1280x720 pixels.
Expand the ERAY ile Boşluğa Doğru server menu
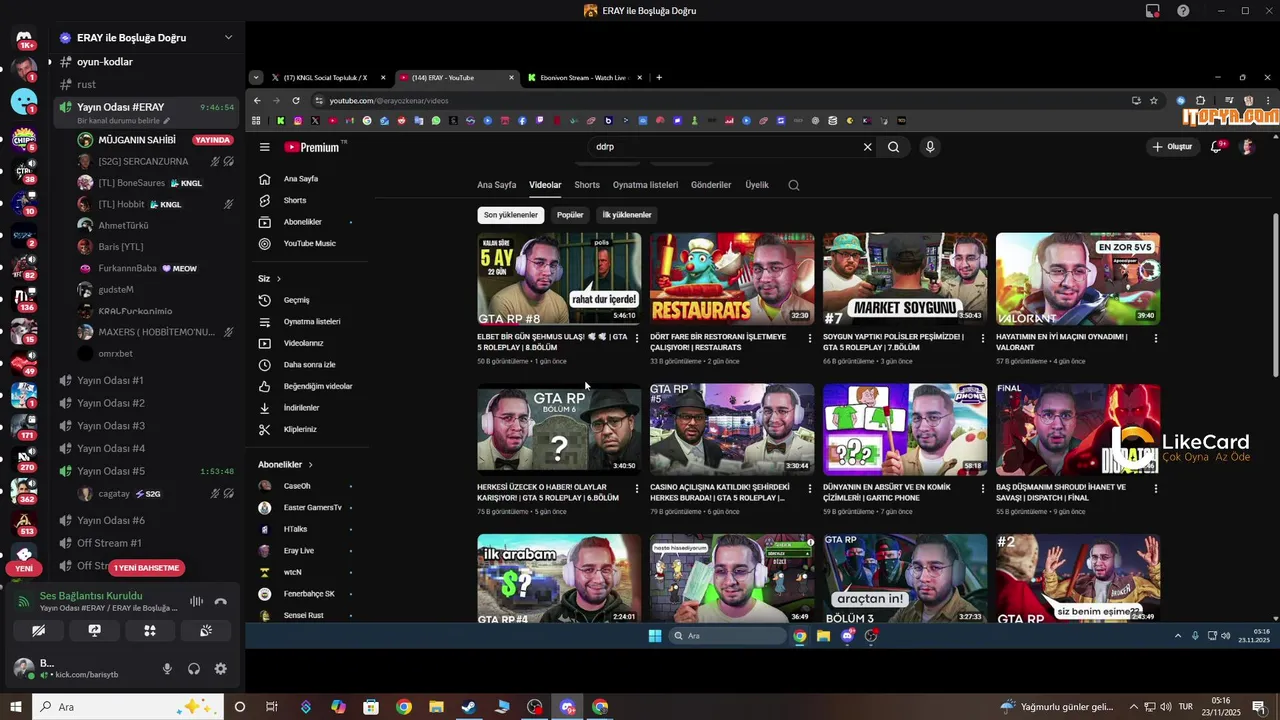(x=228, y=38)
